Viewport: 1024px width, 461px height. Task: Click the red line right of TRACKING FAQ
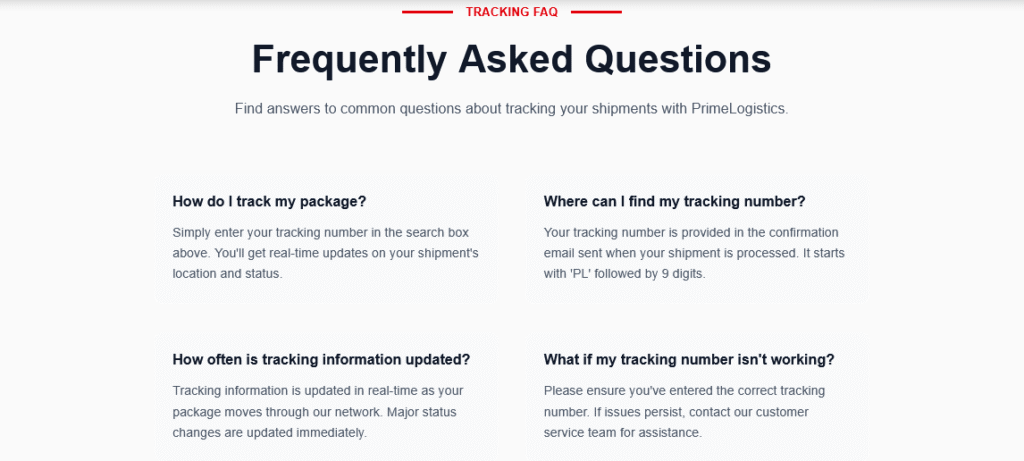click(596, 12)
